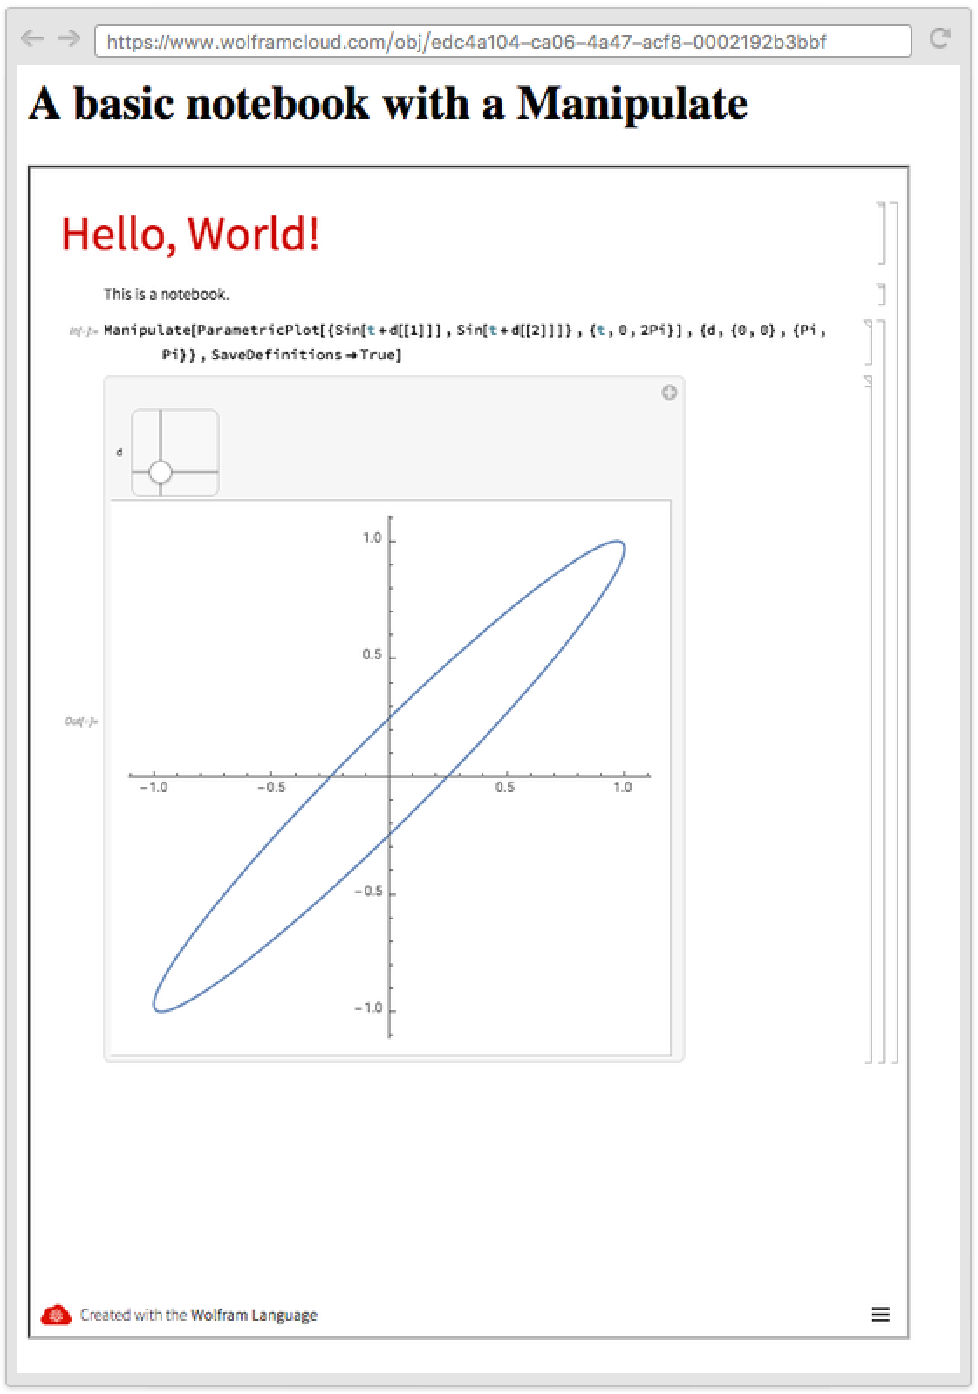Focus the wolframcloud.com address bar
Screen dimensions: 978x1394
coord(502,41)
